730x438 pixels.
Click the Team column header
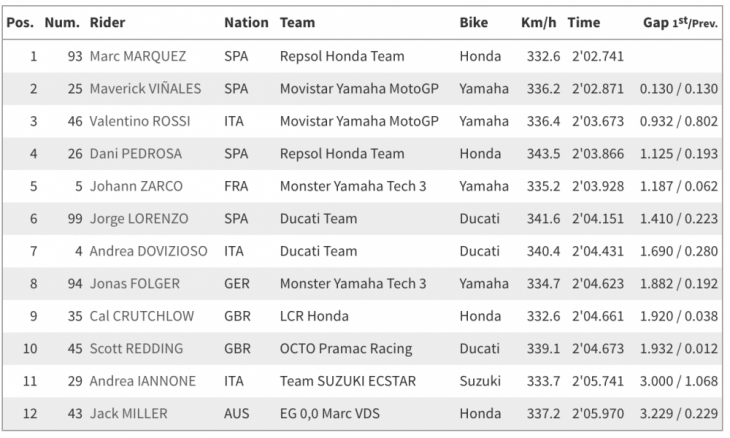pos(298,22)
